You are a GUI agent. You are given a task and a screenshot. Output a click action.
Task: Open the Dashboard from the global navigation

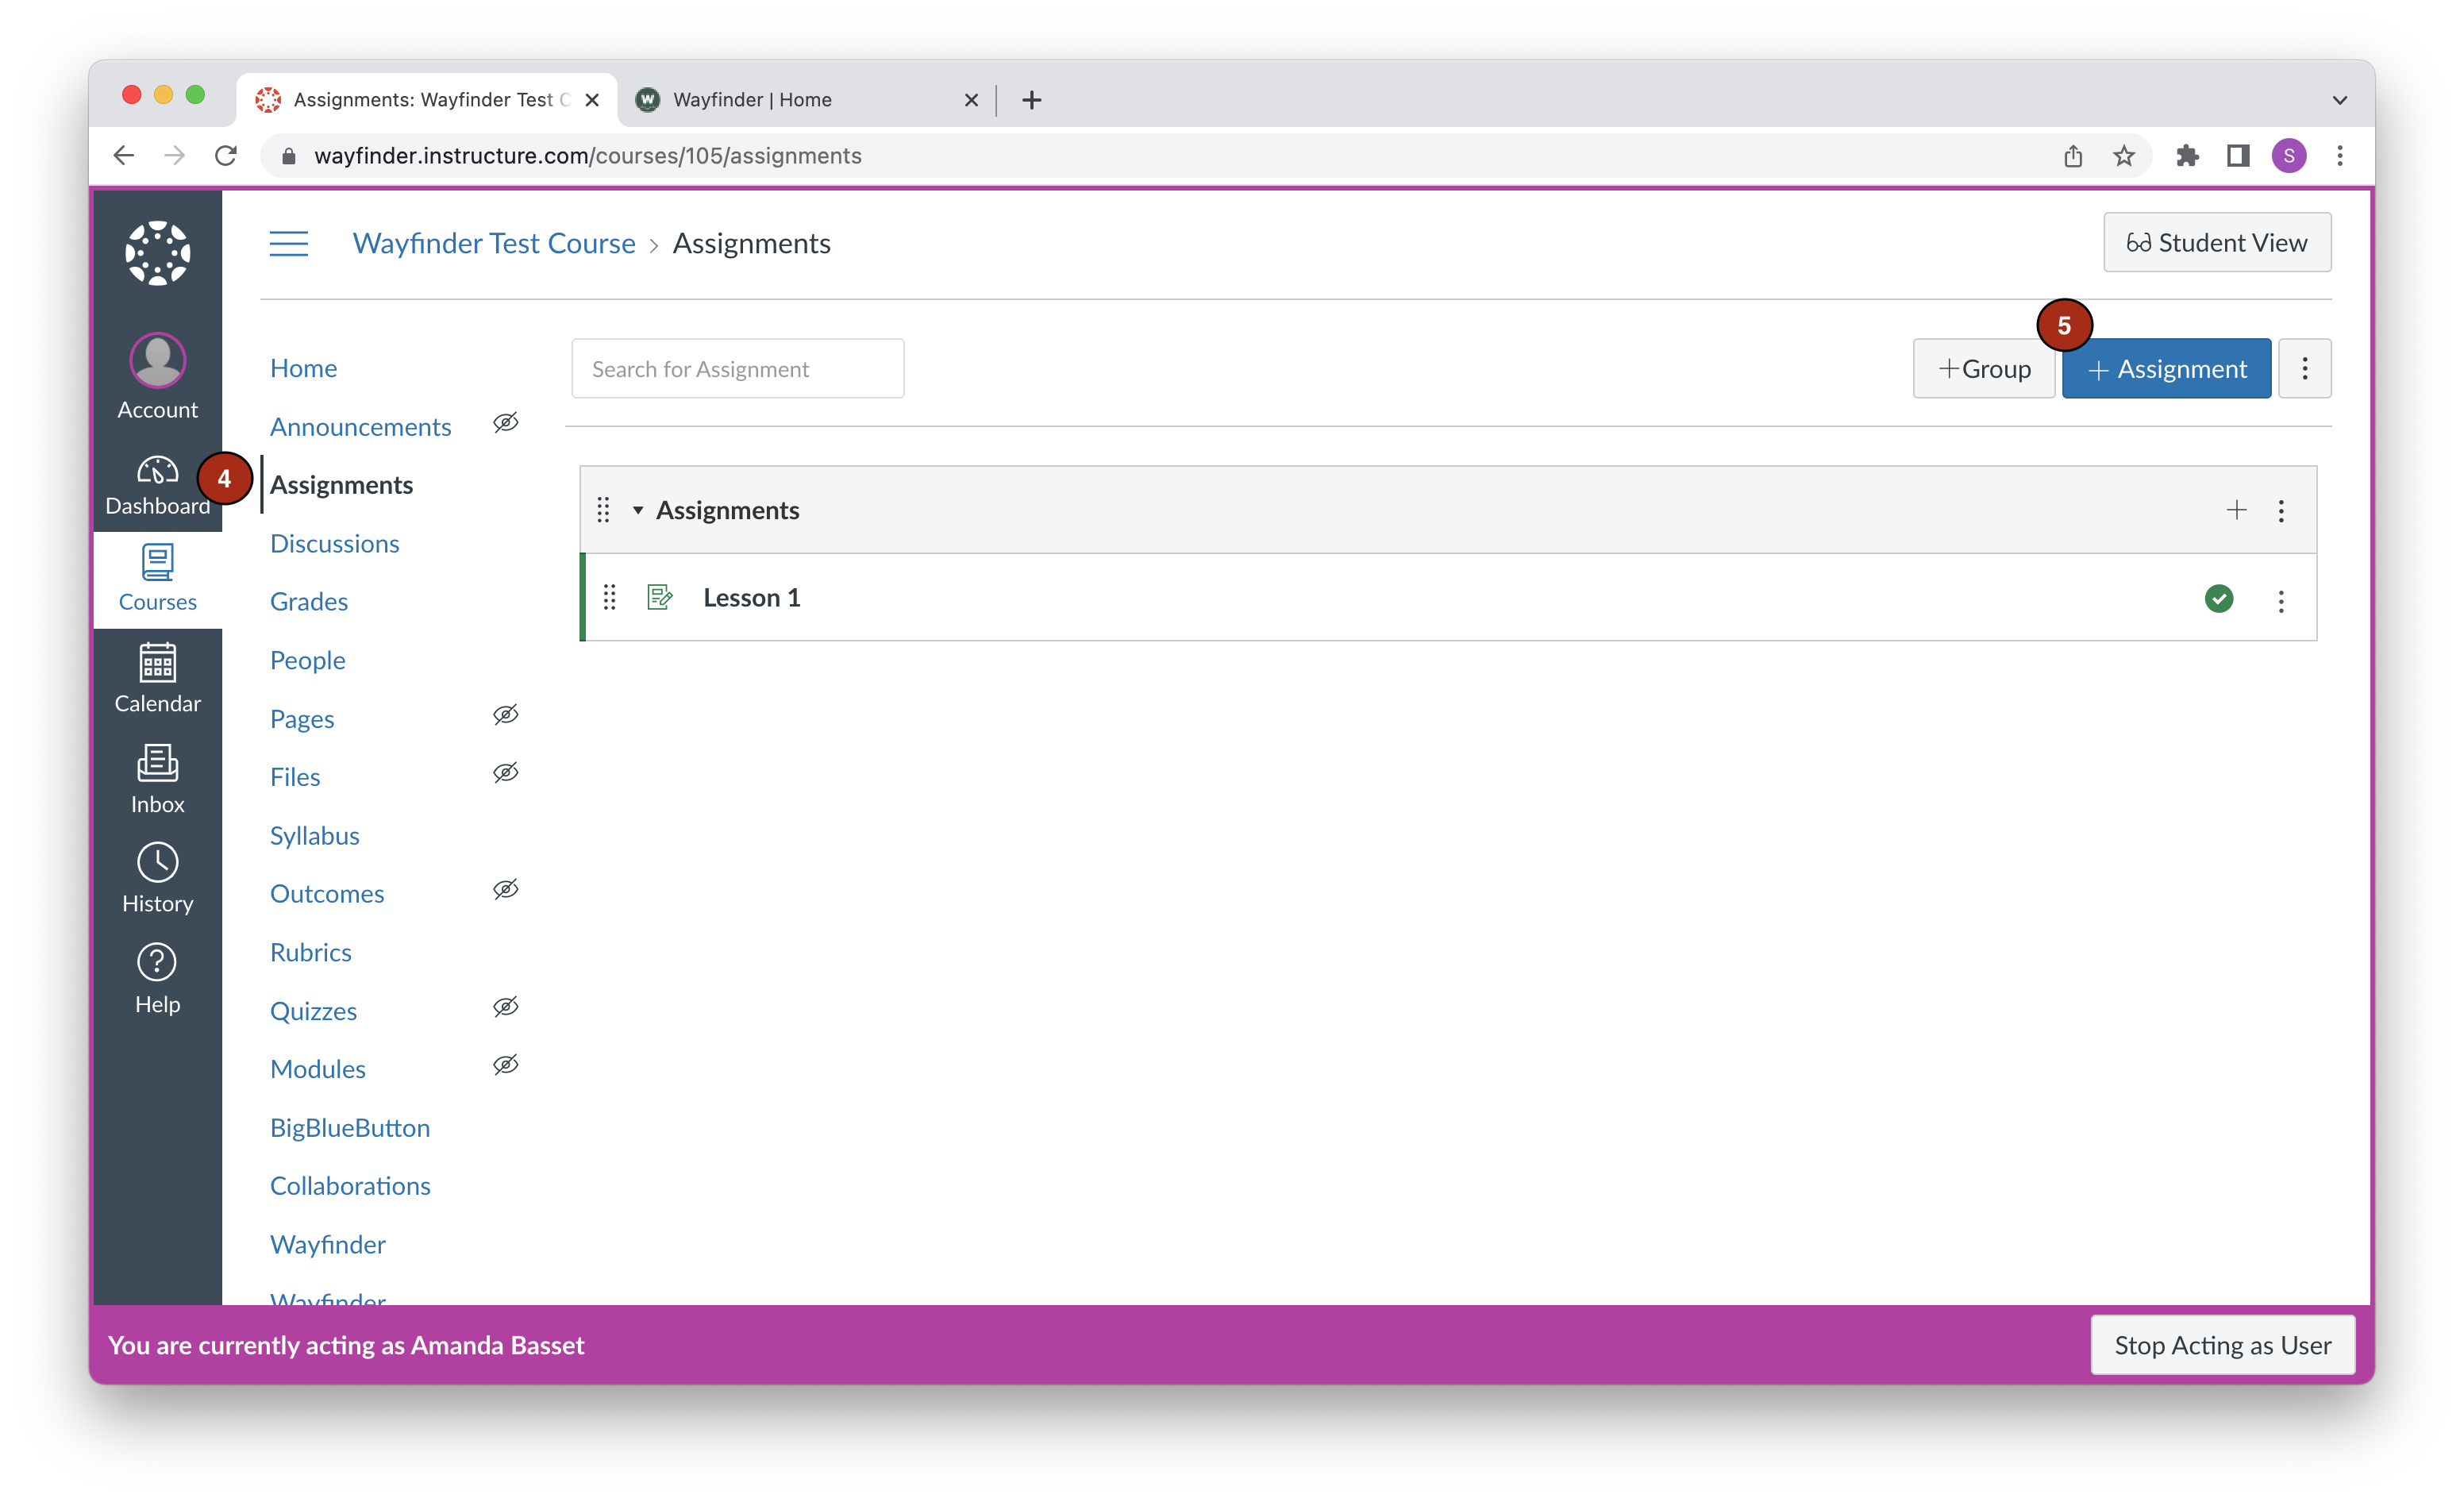coord(157,485)
